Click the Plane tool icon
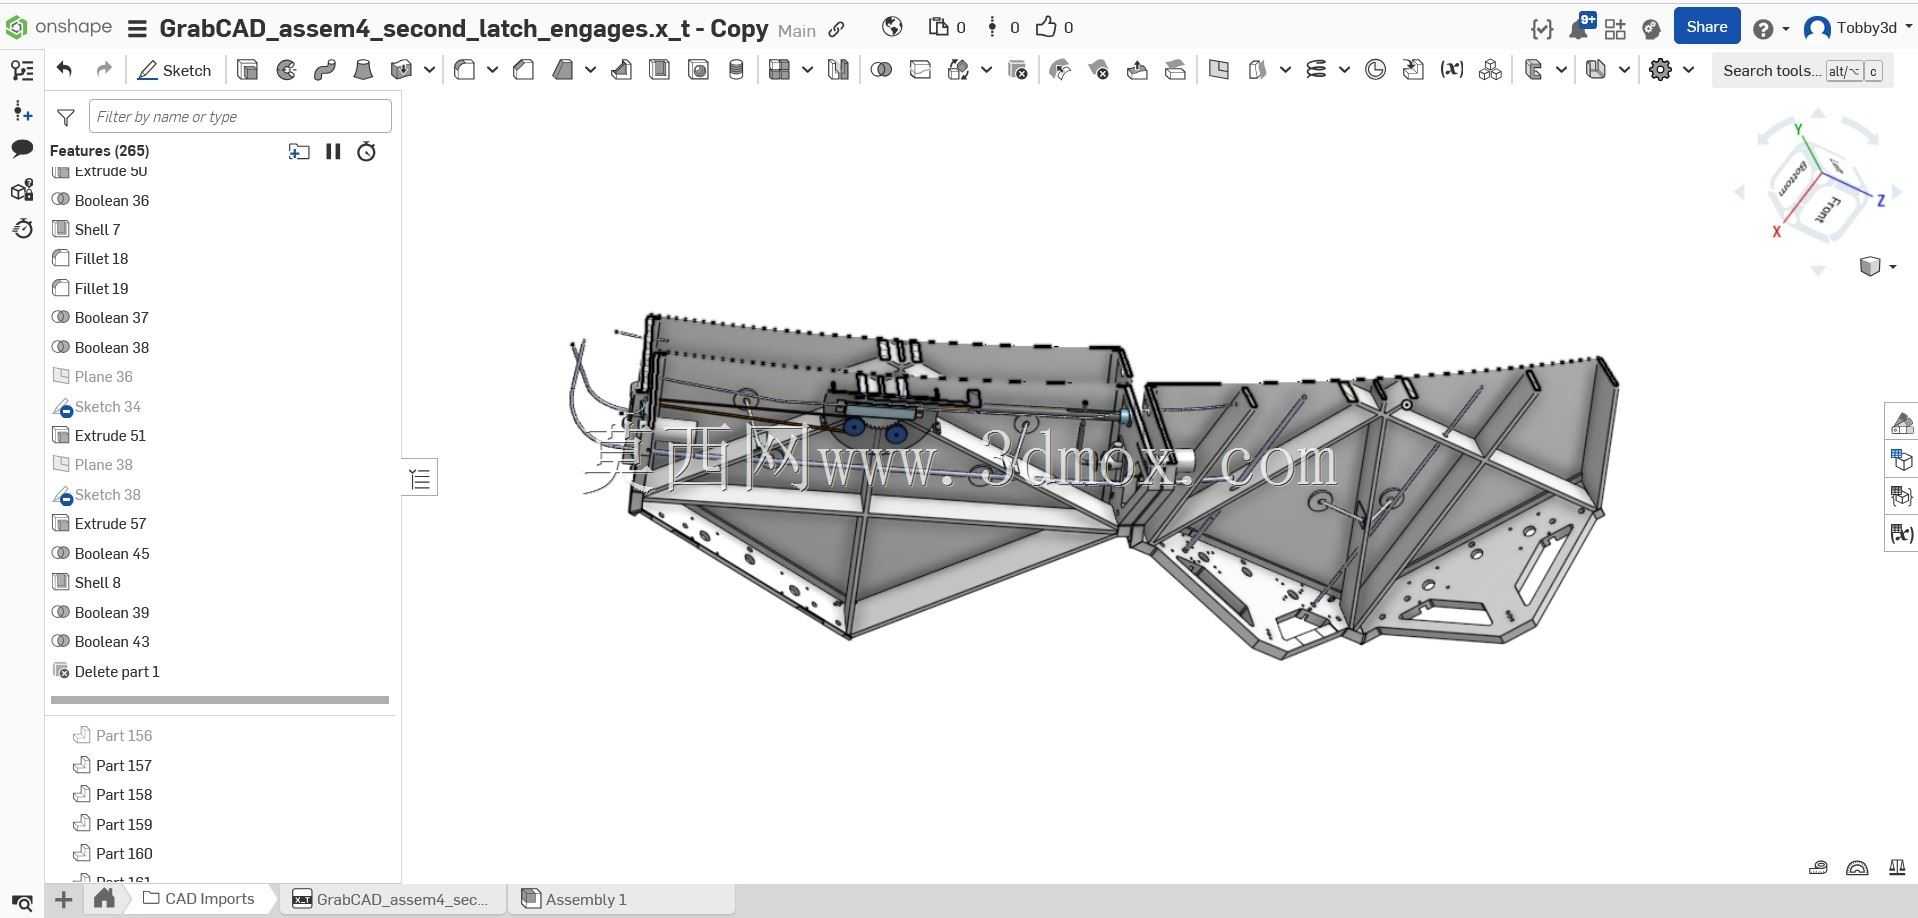The width and height of the screenshot is (1918, 918). pyautogui.click(x=1218, y=70)
